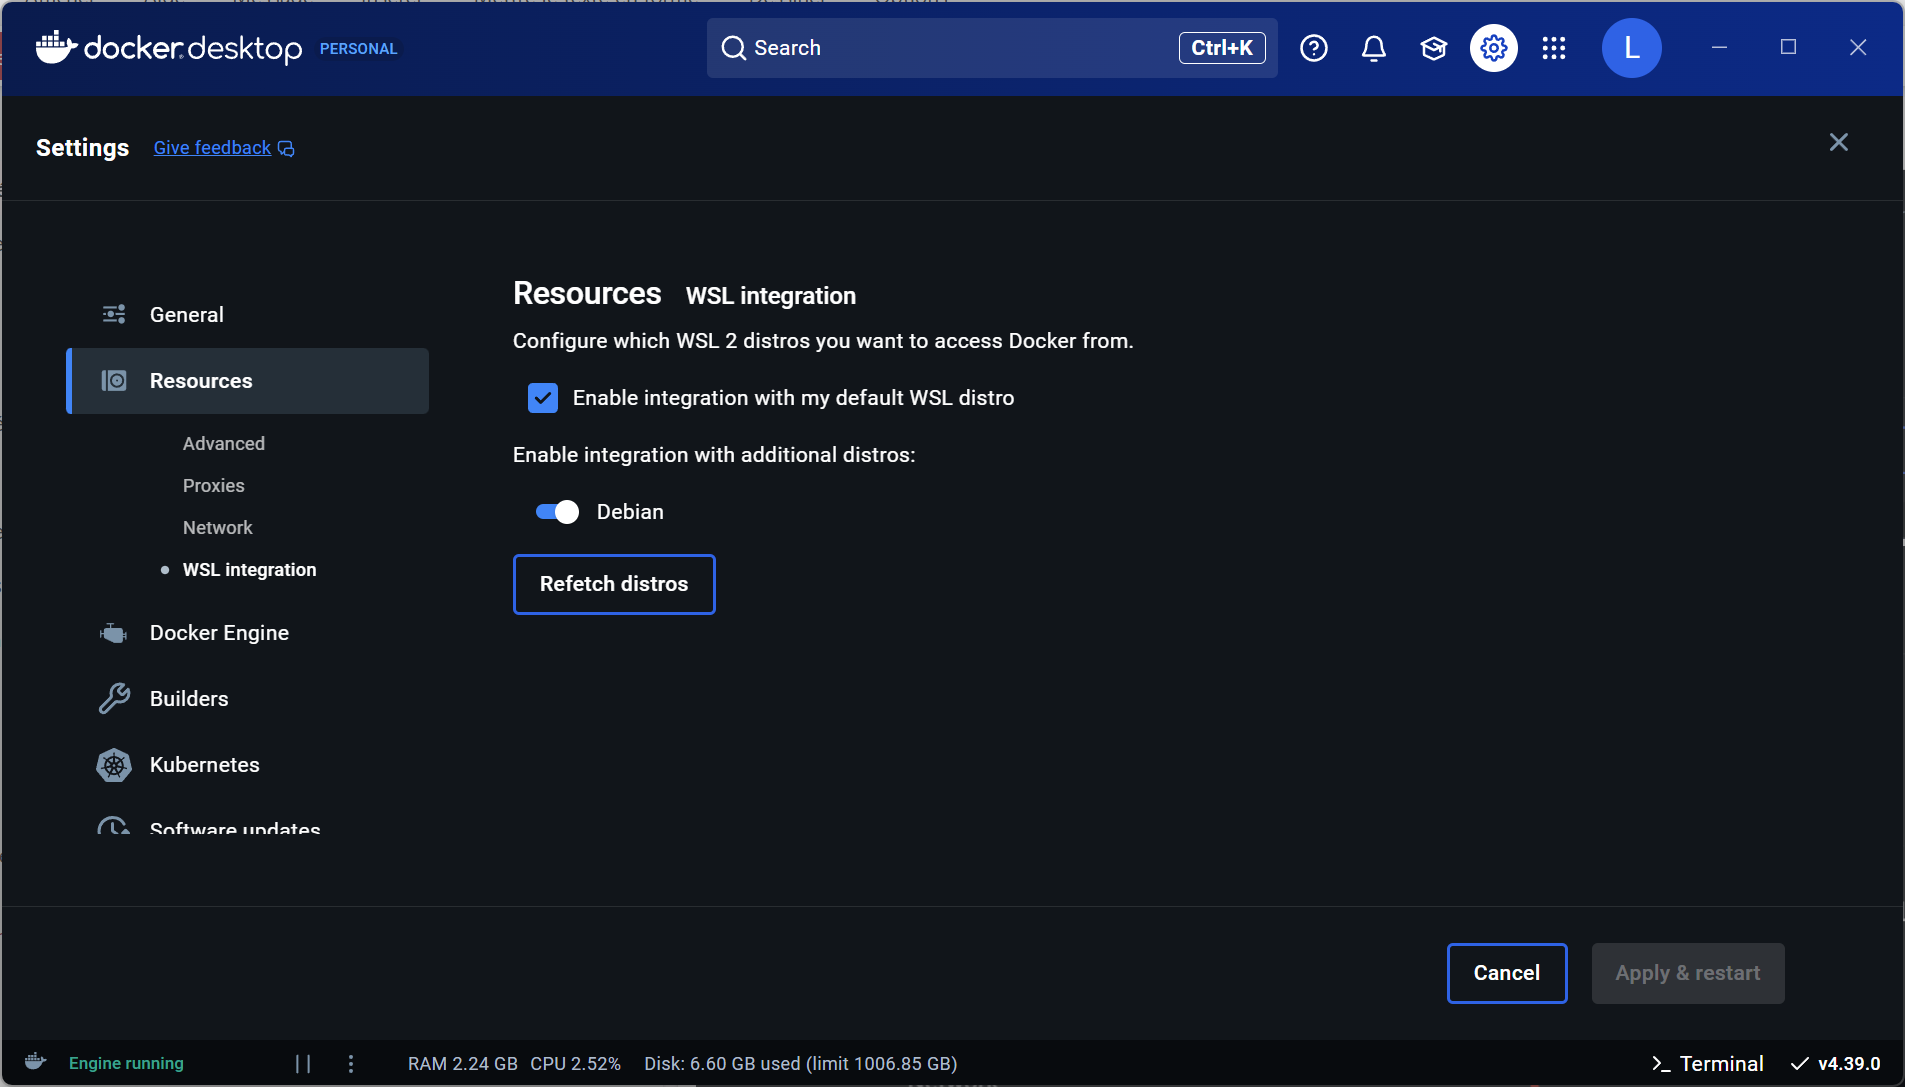Viewport: 1905px width, 1087px height.
Task: Select the Advanced resources sub-item
Action: coord(224,443)
